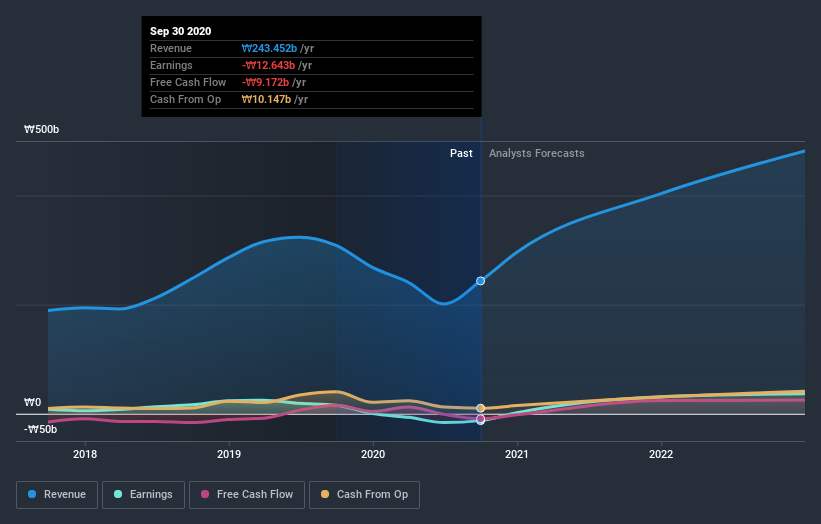Image resolution: width=821 pixels, height=524 pixels.
Task: Click the -₩12.643b earnings value
Action: click(268, 65)
